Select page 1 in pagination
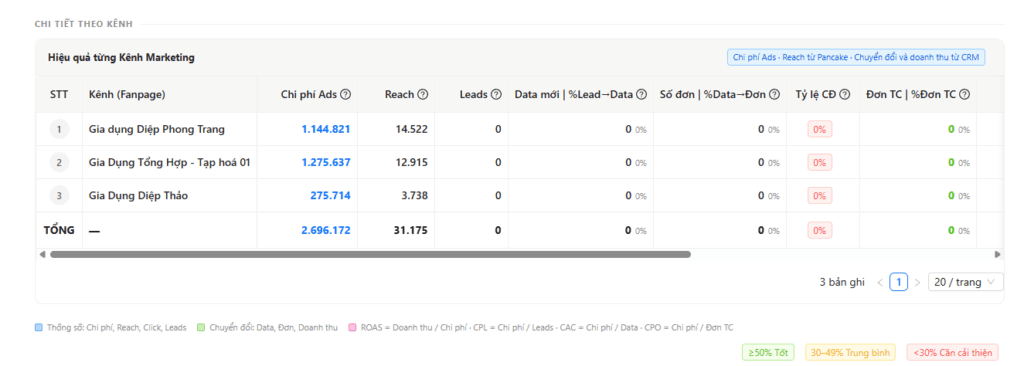 (x=899, y=282)
